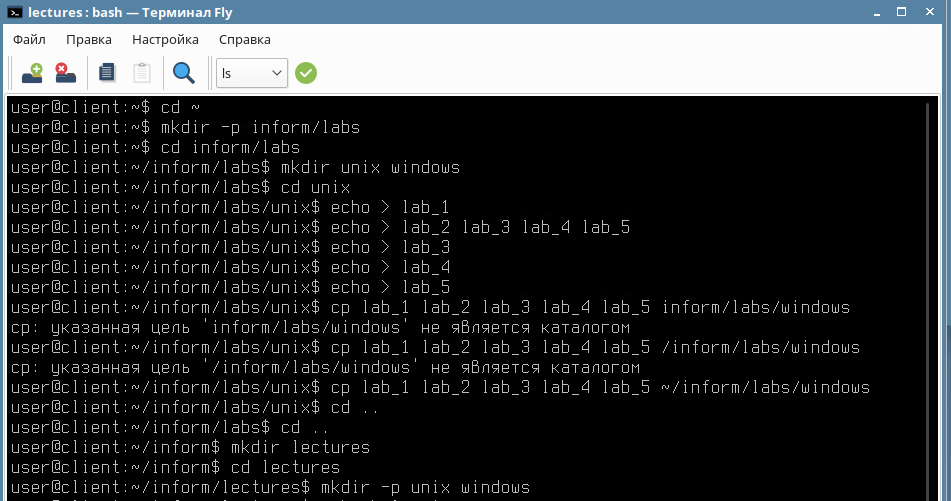Open the Настройка menu
The width and height of the screenshot is (951, 501).
click(x=165, y=39)
